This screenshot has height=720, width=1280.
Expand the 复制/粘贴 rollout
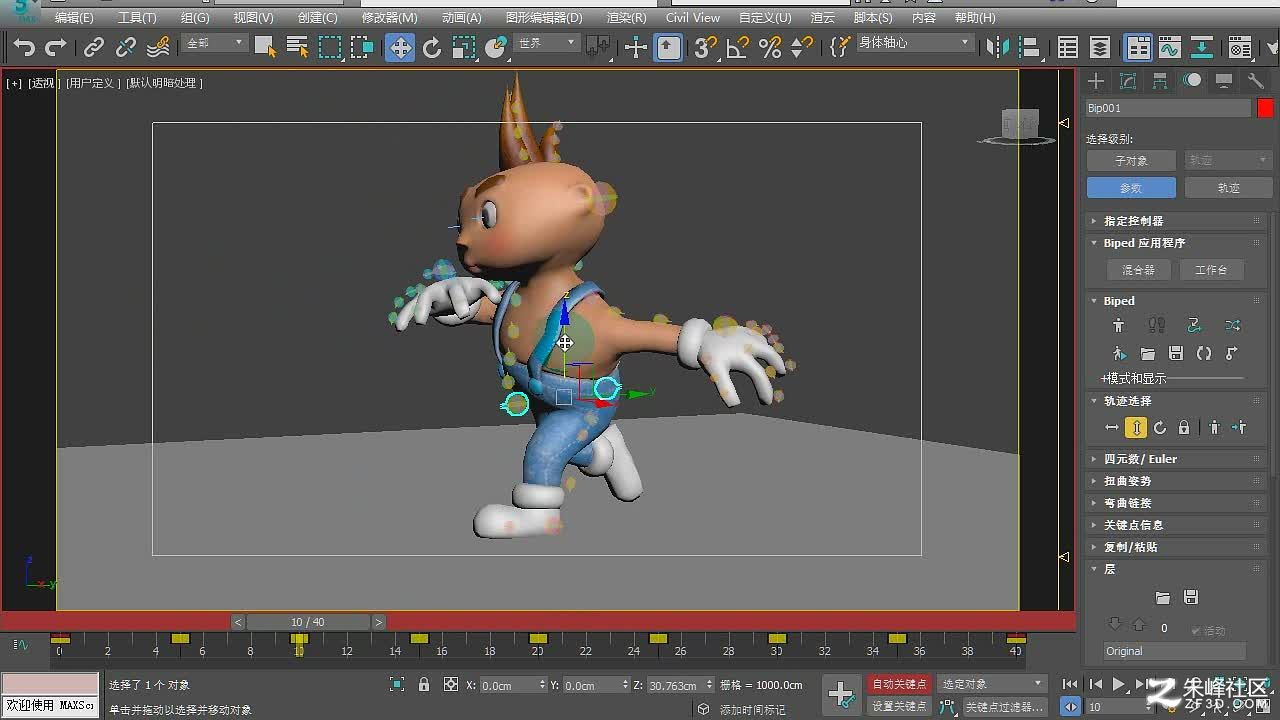click(x=1178, y=547)
